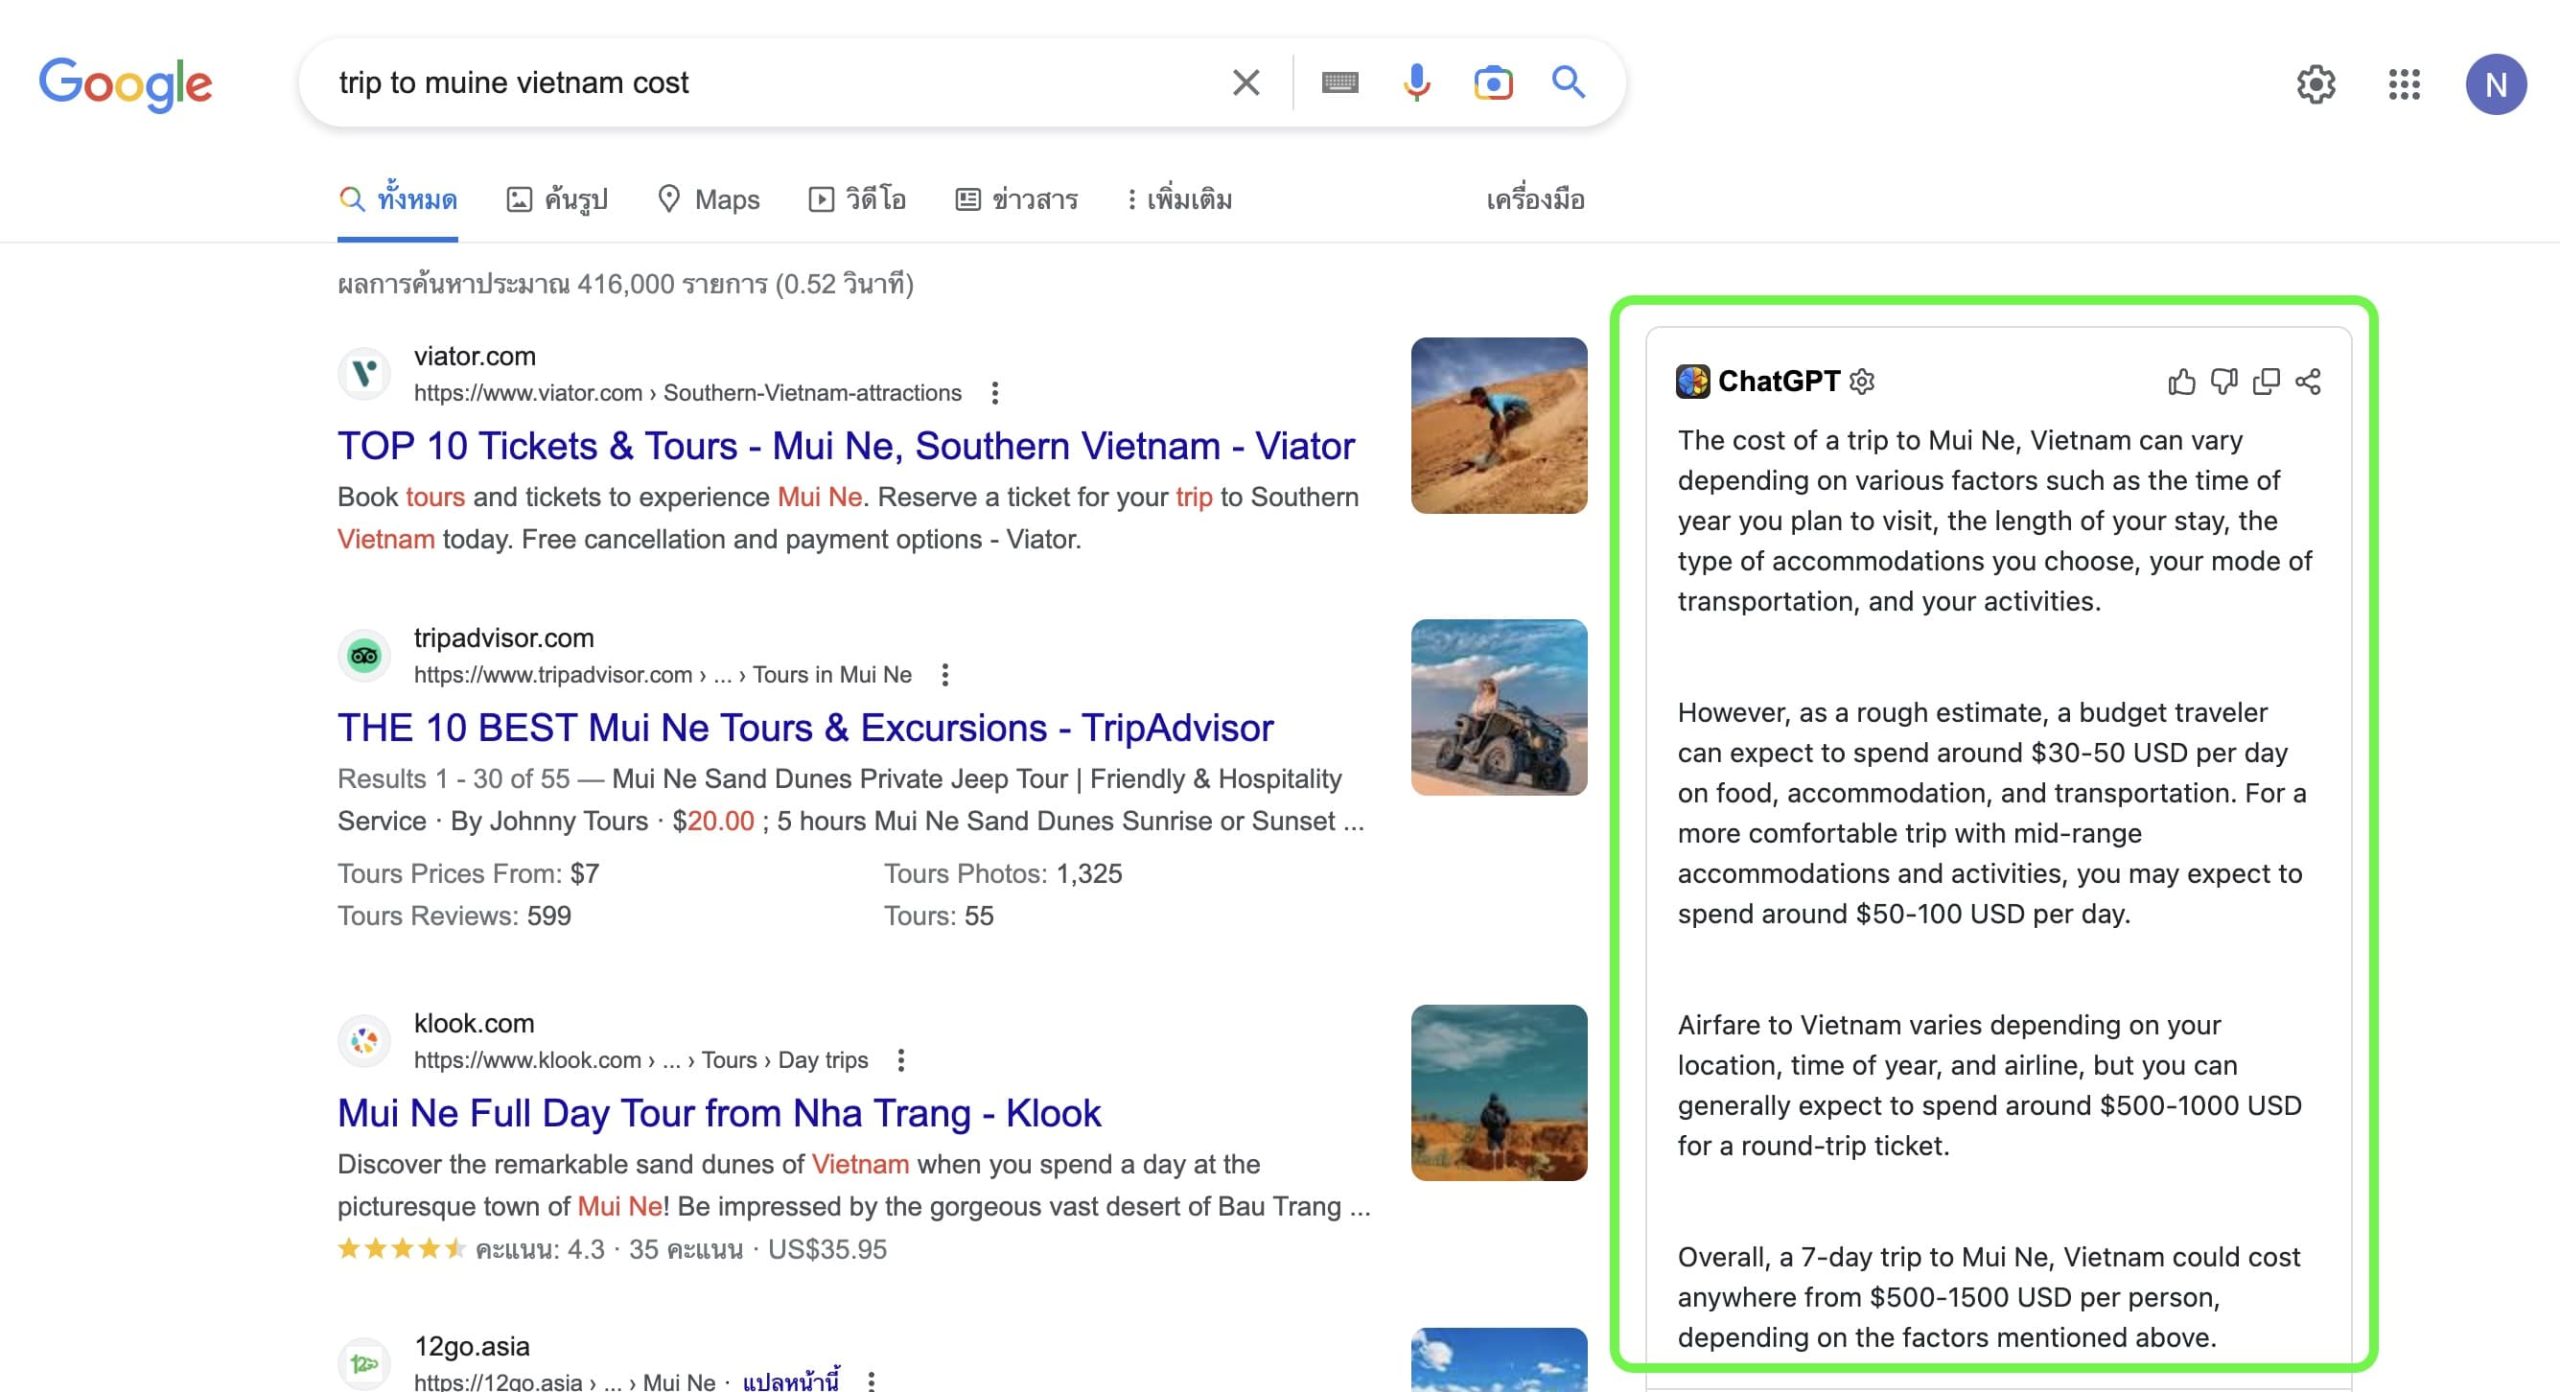Image resolution: width=2560 pixels, height=1392 pixels.
Task: Copy the ChatGPT response
Action: (x=2268, y=381)
